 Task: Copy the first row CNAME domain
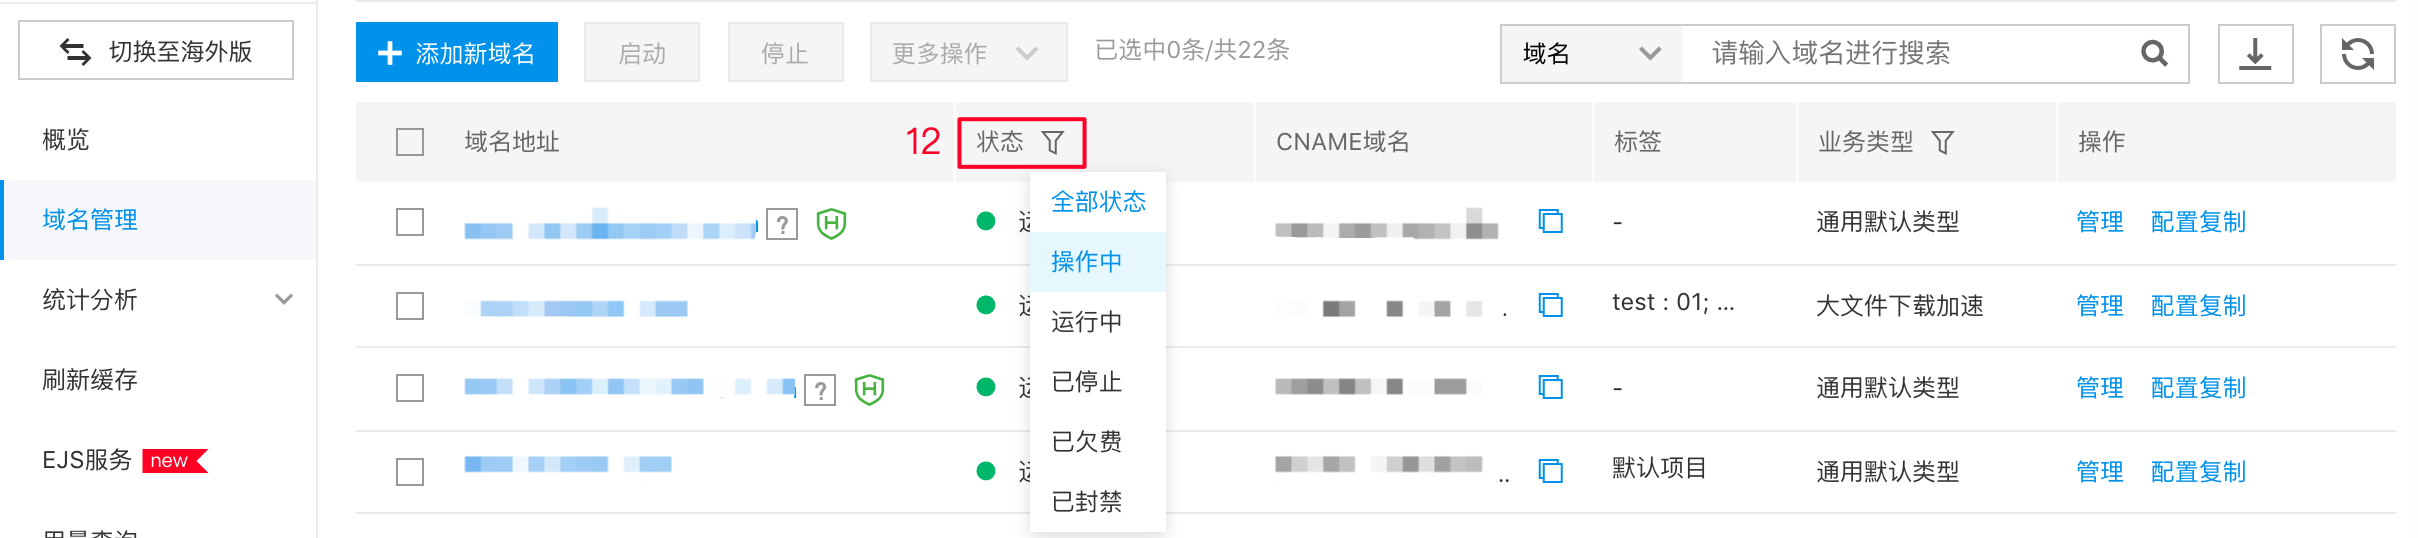(x=1550, y=221)
